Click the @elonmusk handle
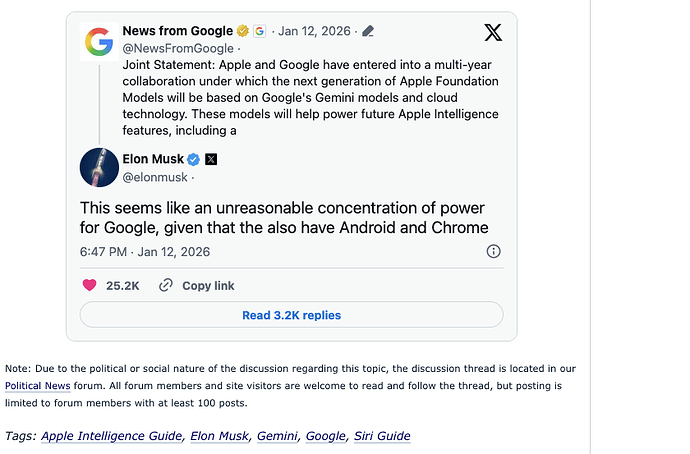Screen dimensions: 690x454 pyautogui.click(x=153, y=177)
